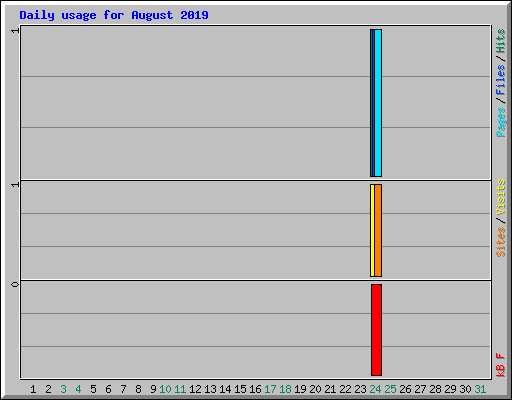Image resolution: width=512 pixels, height=400 pixels.
Task: Click day label 27 on the x-axis
Action: [x=420, y=389]
